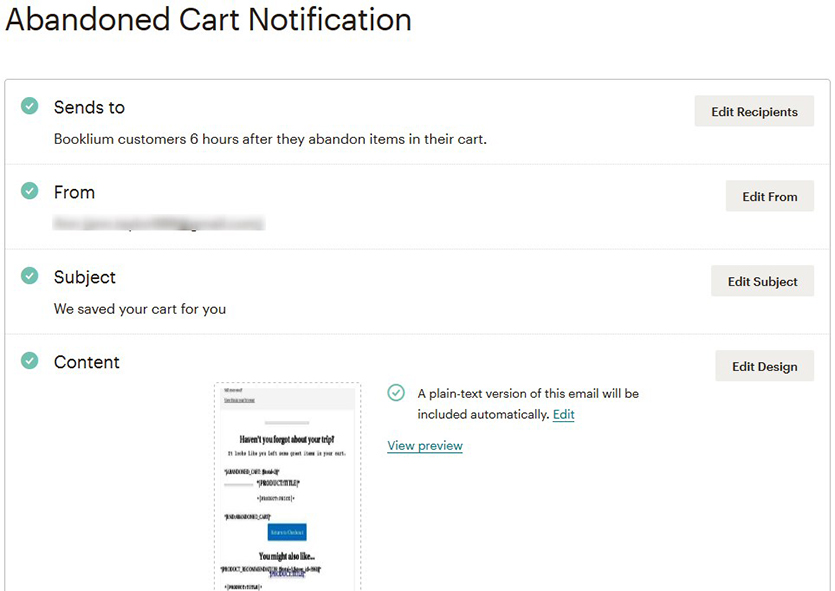Click the Content section heading

(x=87, y=362)
